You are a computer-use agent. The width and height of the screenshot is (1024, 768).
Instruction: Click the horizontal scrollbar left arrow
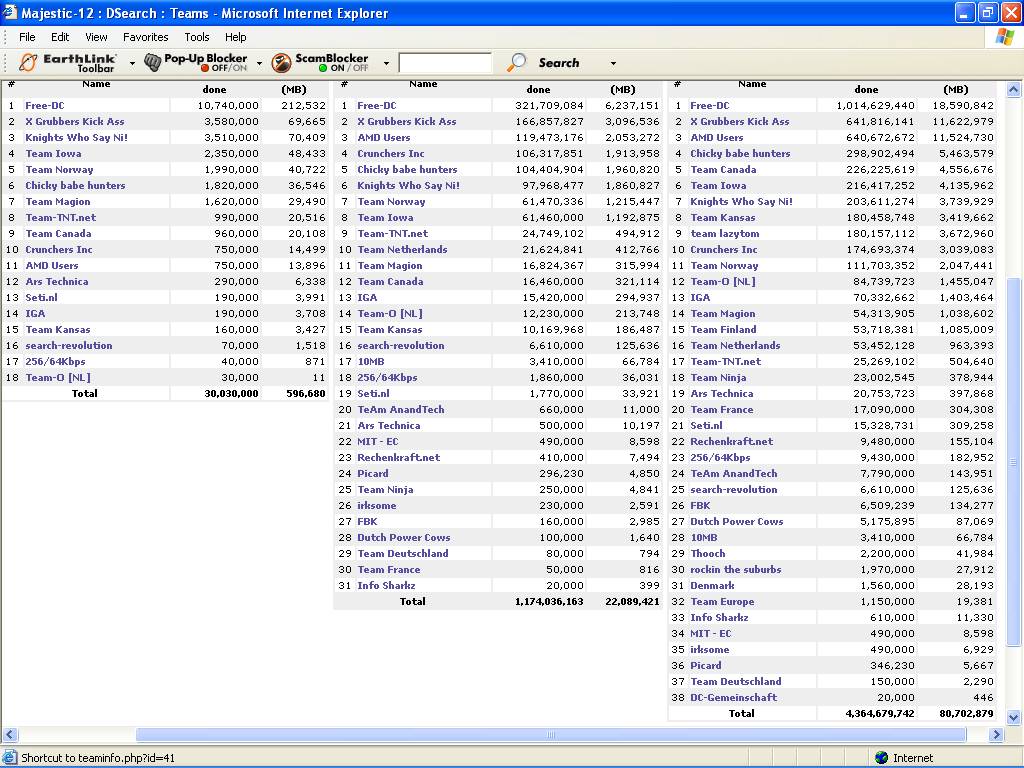click(9, 735)
